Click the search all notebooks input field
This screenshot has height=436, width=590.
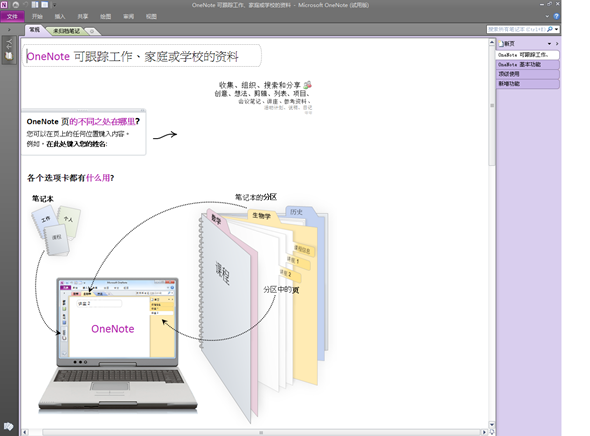point(516,29)
